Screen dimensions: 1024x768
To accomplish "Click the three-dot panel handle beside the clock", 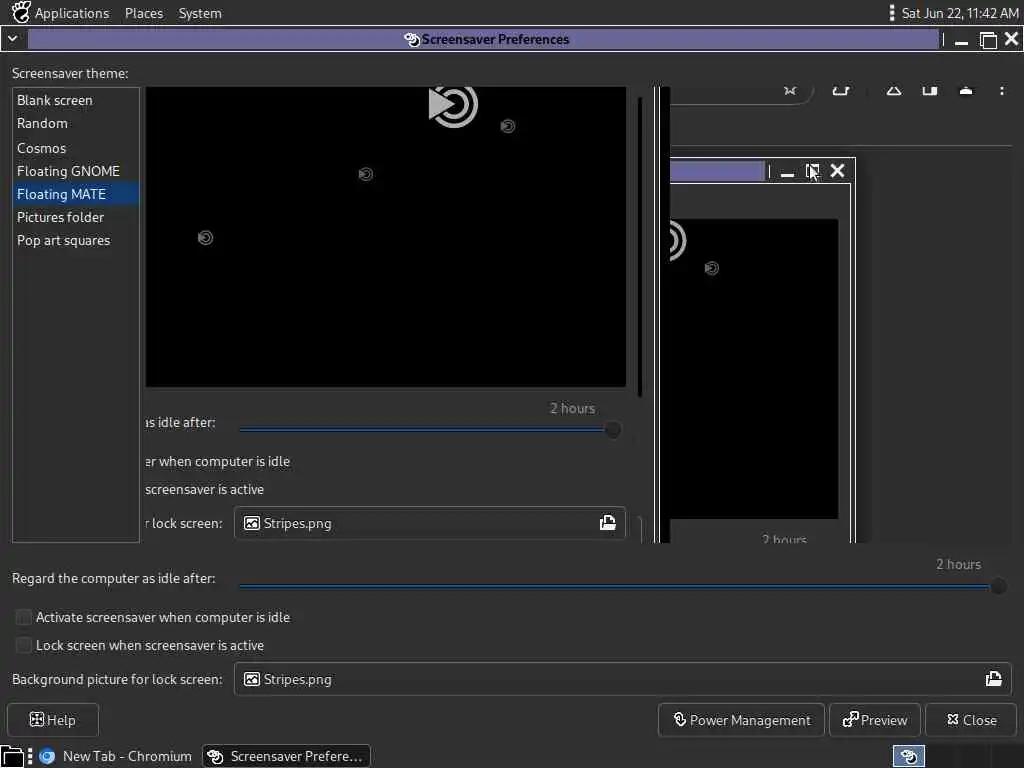I will 891,13.
